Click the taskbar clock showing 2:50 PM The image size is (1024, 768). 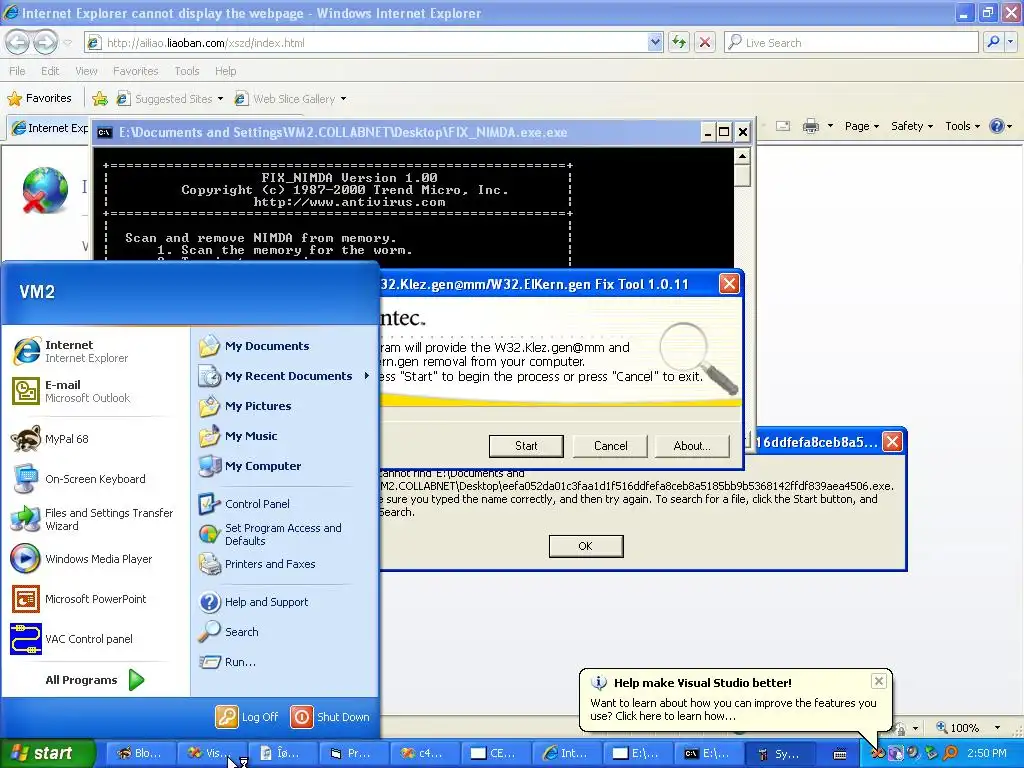tap(987, 754)
